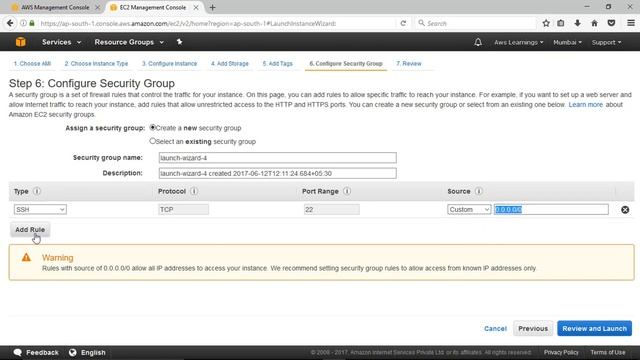
Task: Open the Privacy Policy link
Action: click(x=561, y=352)
